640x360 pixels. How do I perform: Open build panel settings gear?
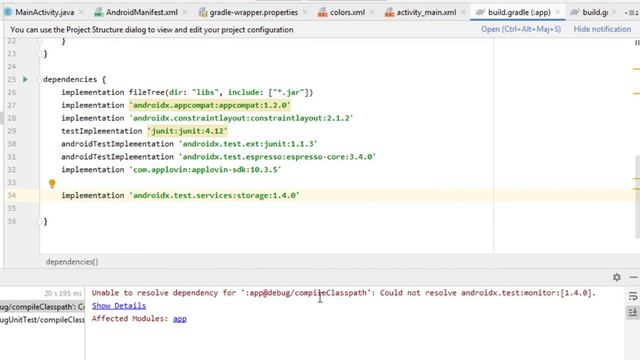617,277
